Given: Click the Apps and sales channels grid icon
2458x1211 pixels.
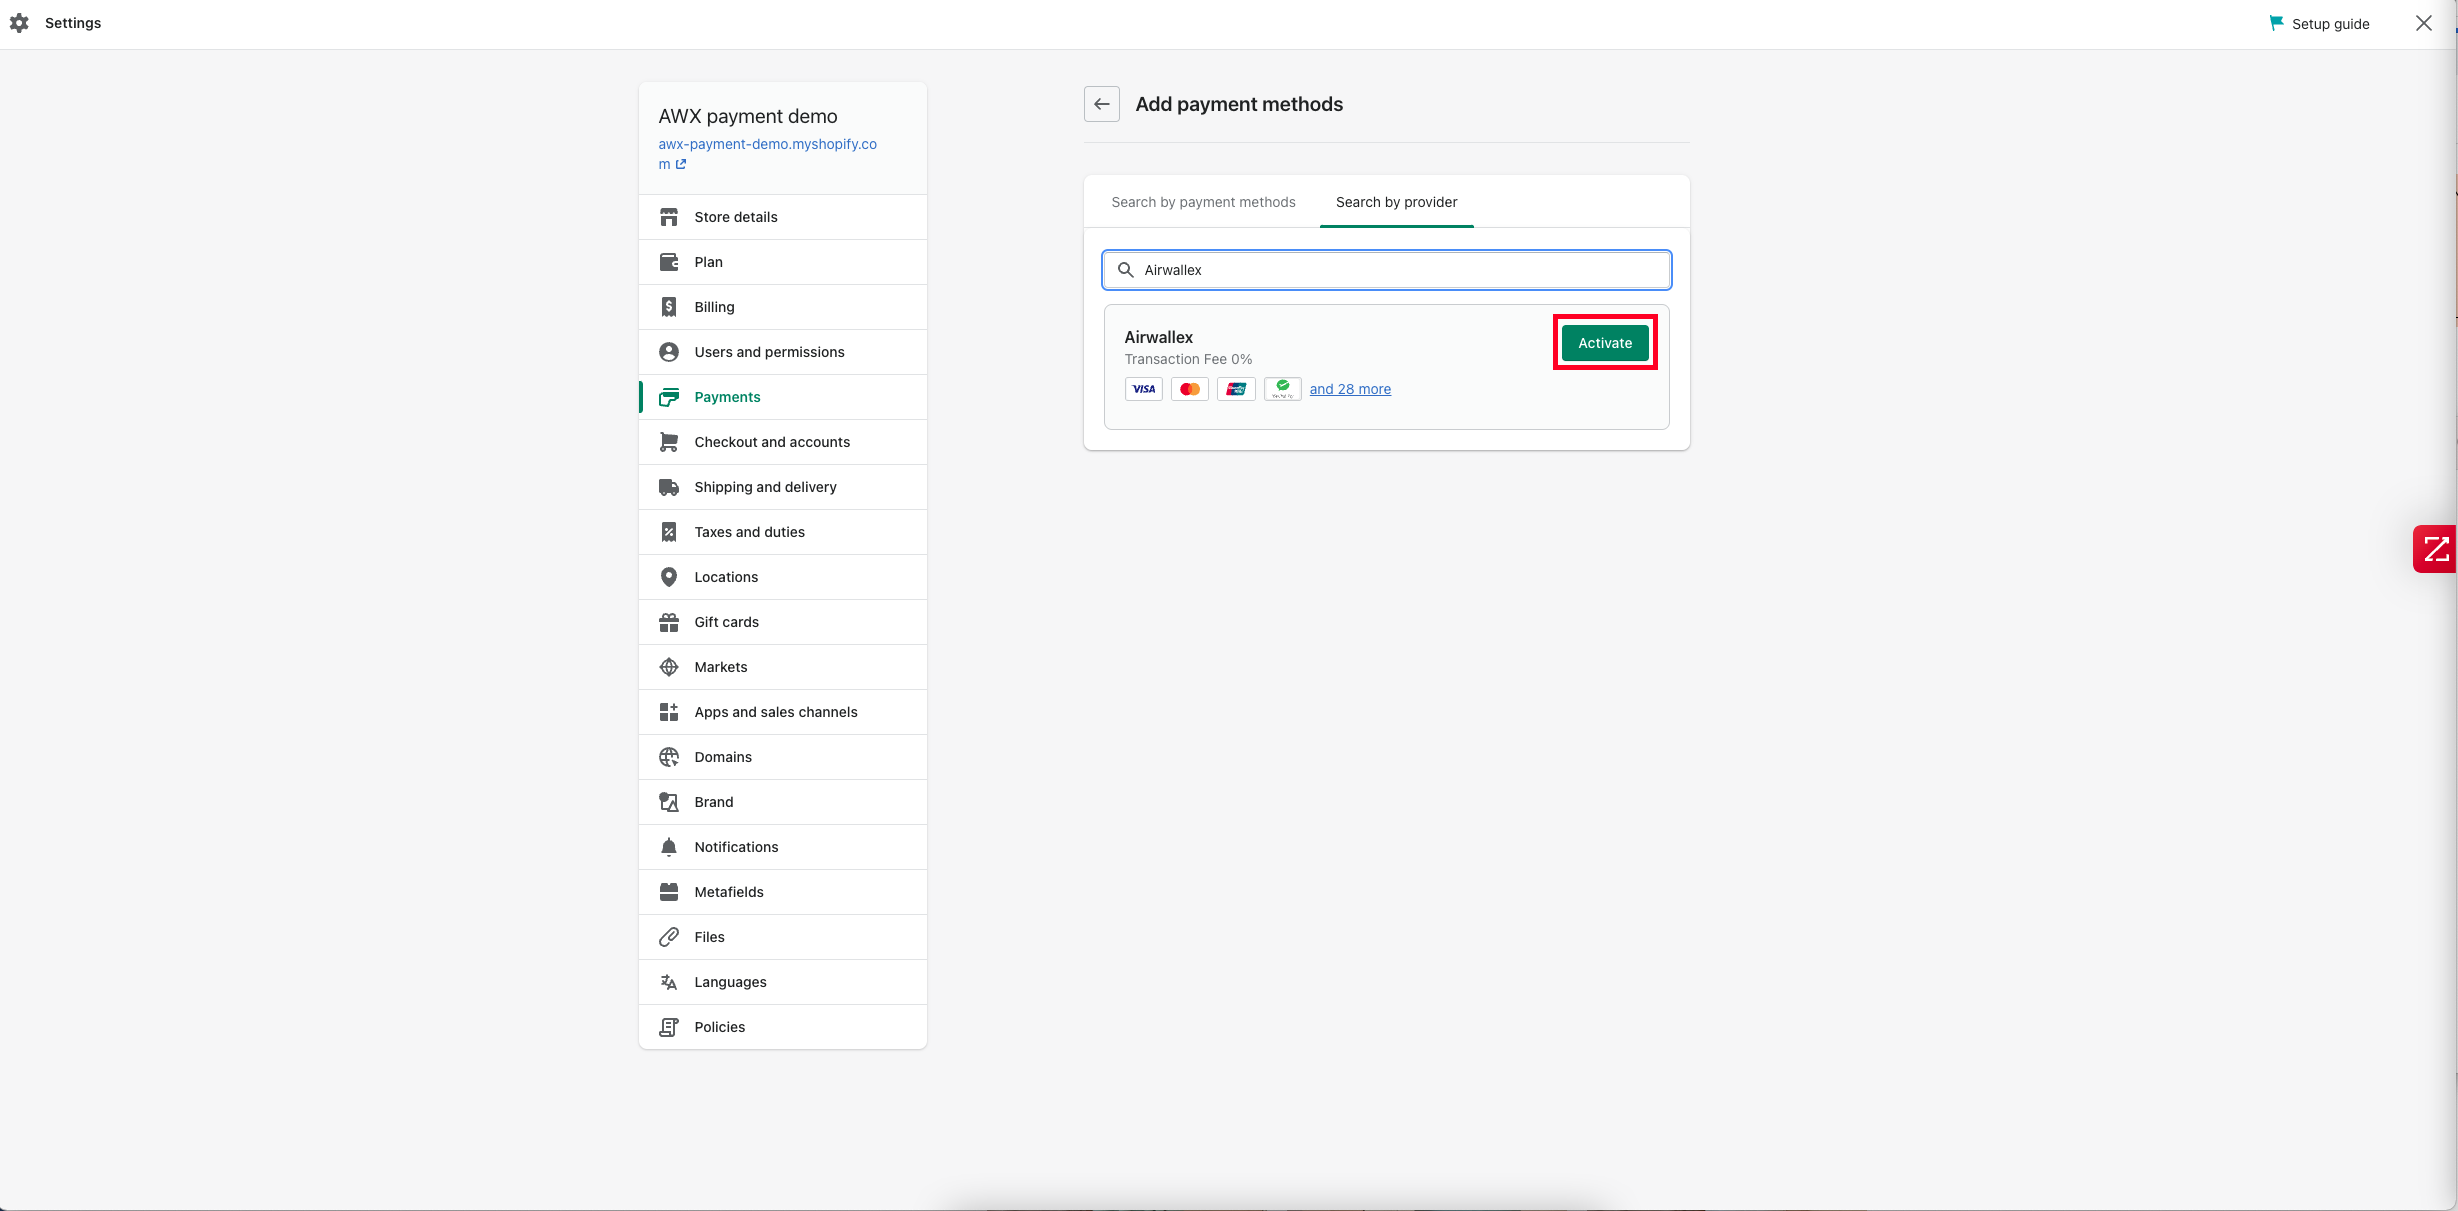Looking at the screenshot, I should (x=669, y=712).
